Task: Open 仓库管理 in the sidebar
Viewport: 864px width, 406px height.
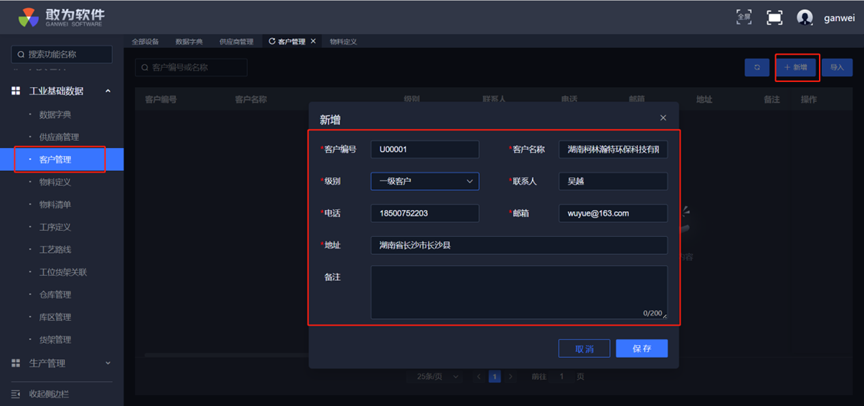Action: pos(55,295)
